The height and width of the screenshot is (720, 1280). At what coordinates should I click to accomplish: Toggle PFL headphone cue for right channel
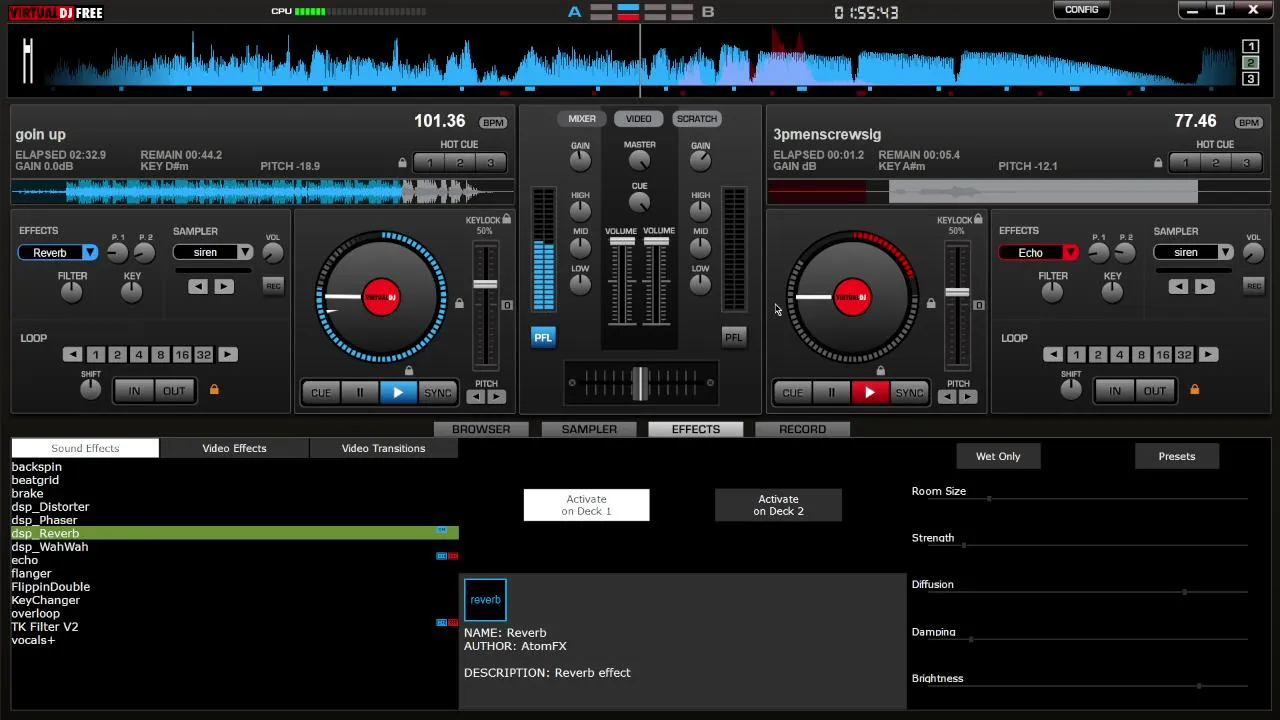tap(734, 338)
